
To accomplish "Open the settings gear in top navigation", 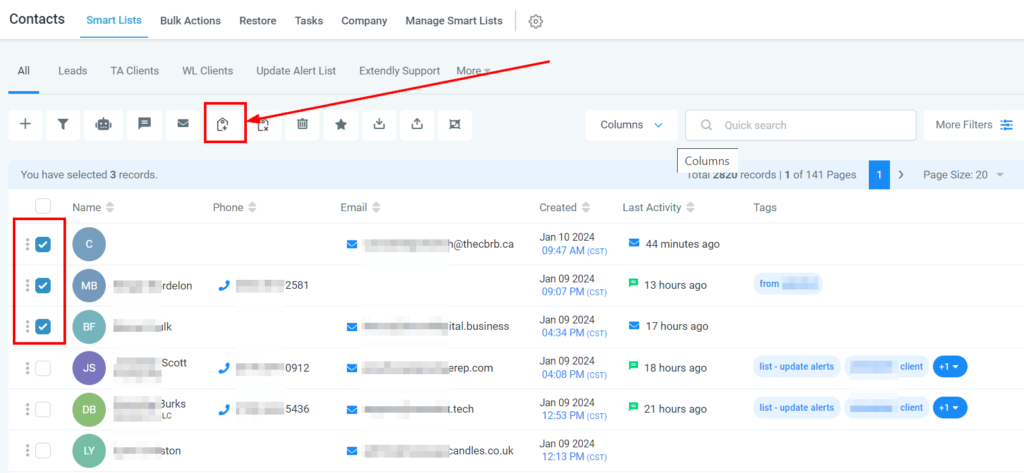I will 536,21.
